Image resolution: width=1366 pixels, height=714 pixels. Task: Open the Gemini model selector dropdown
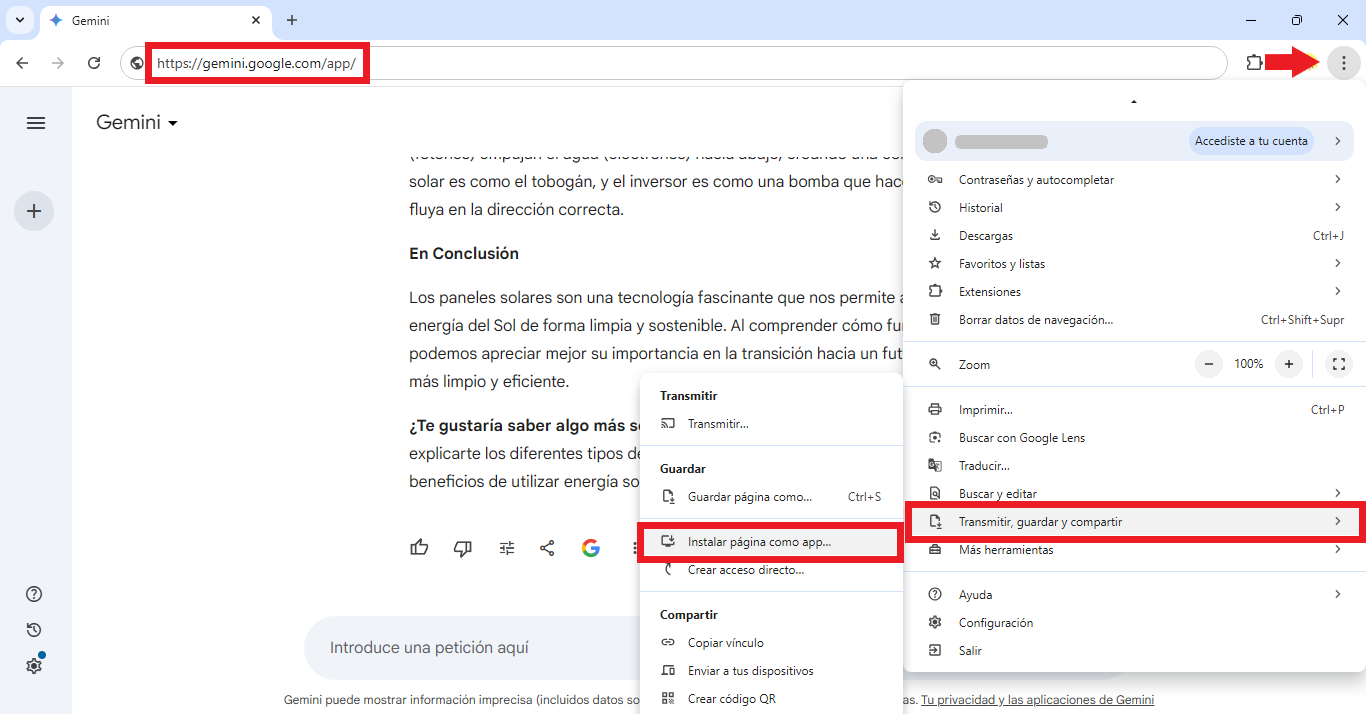[137, 123]
